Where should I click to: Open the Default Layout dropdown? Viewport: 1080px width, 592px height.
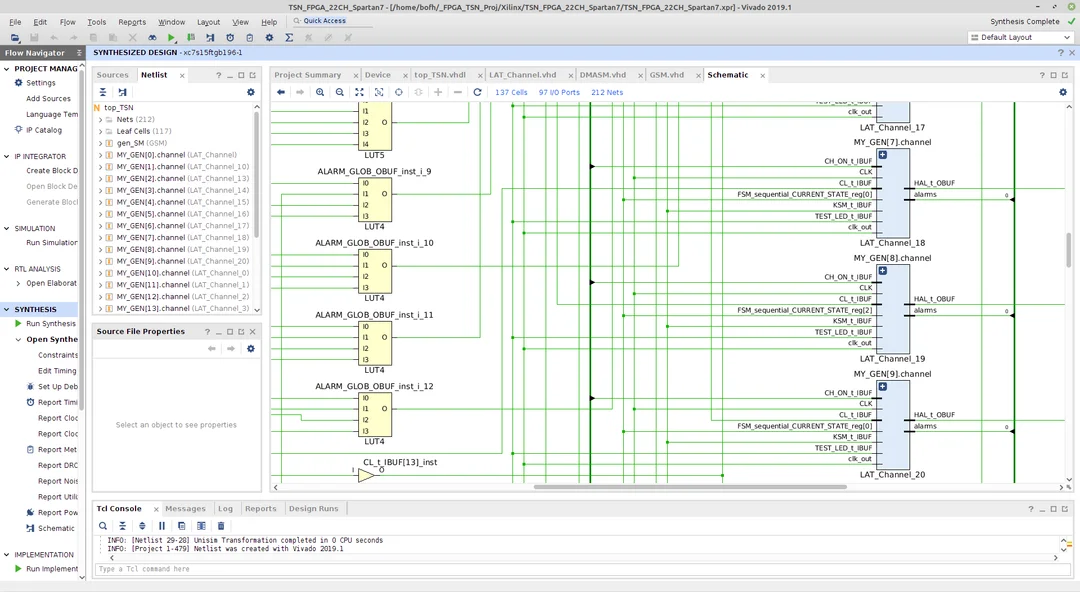[1021, 37]
